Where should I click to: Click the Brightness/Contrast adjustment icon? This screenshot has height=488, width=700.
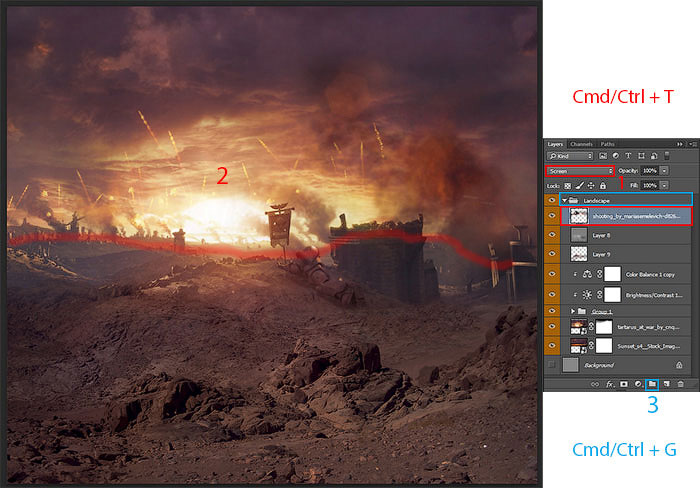tap(587, 295)
